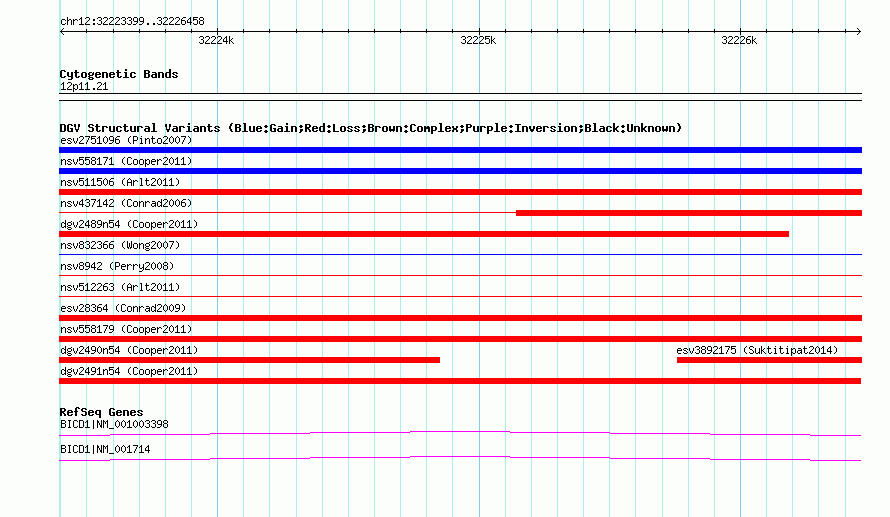Open variant label nsv558179 (Cooper2011)
This screenshot has height=517, width=890.
pyautogui.click(x=126, y=329)
